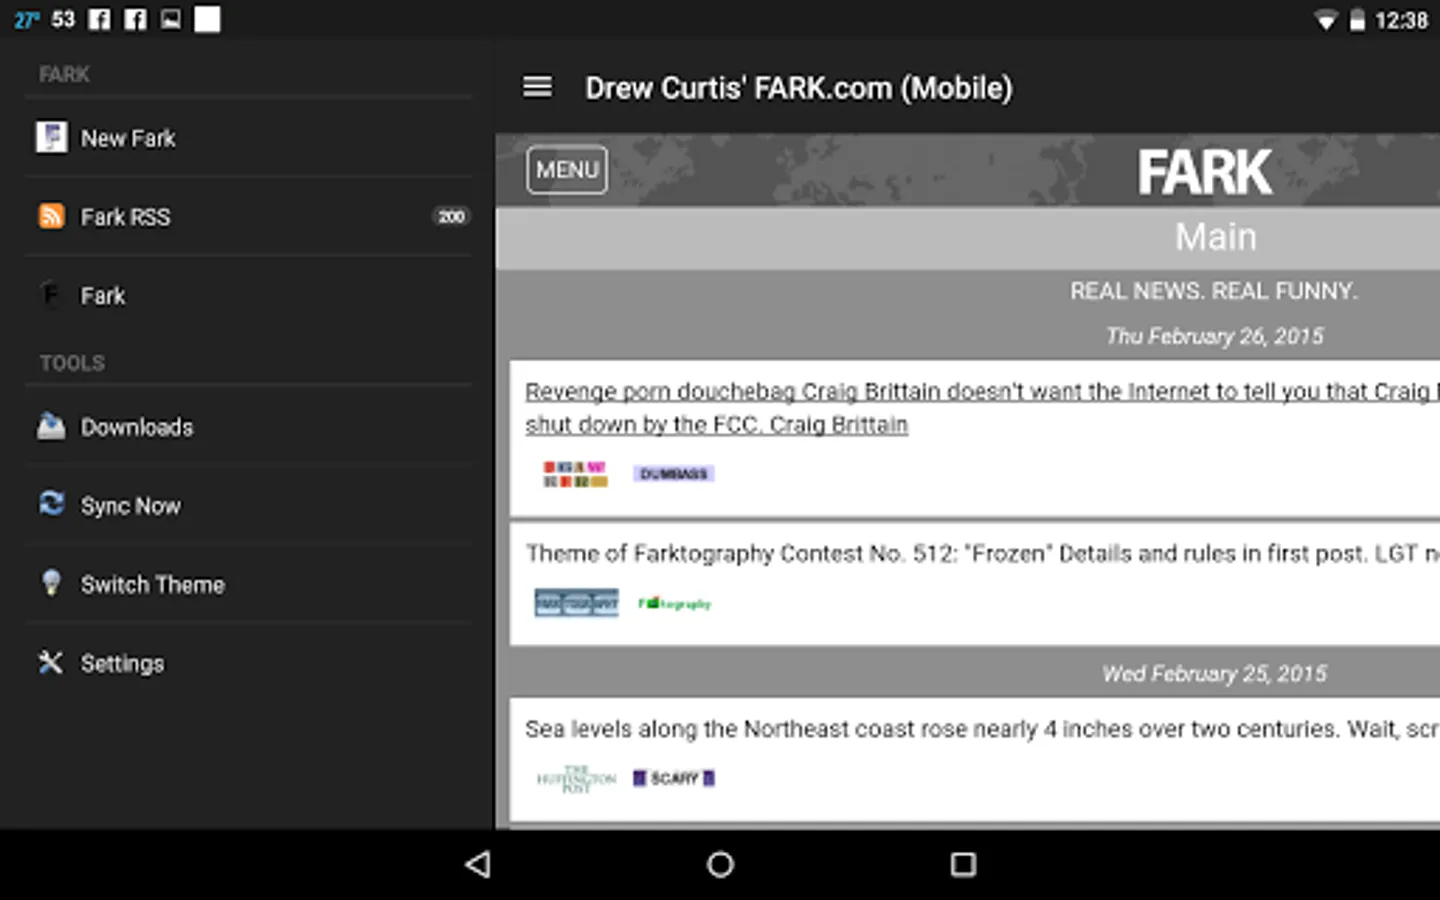Open the Settings tools icon
Image resolution: width=1440 pixels, height=900 pixels.
pos(51,662)
